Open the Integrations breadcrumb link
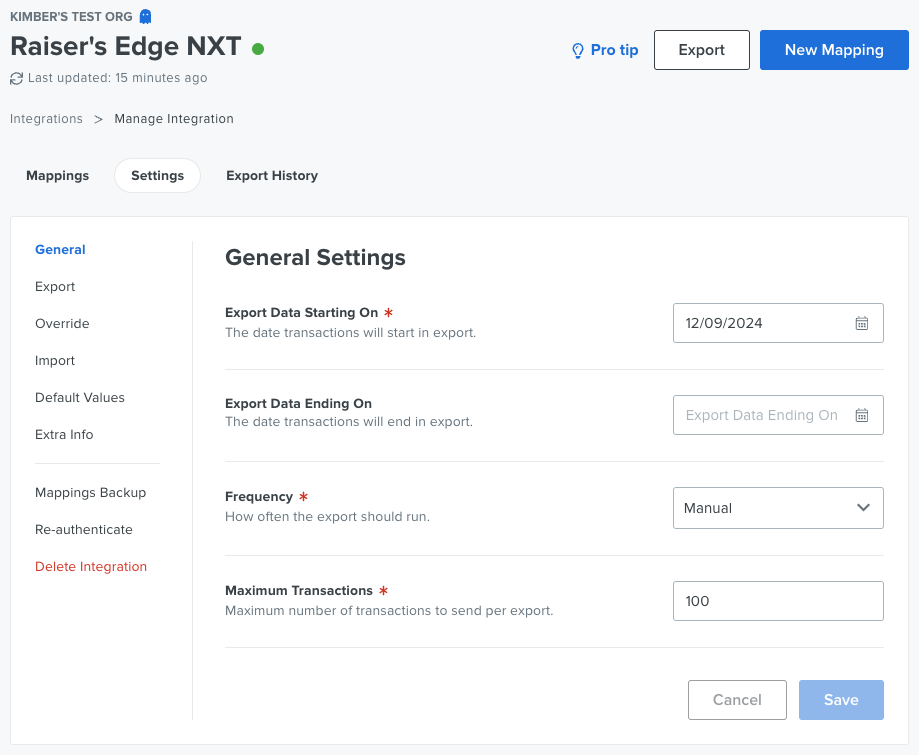The image size is (919, 755). click(x=46, y=118)
